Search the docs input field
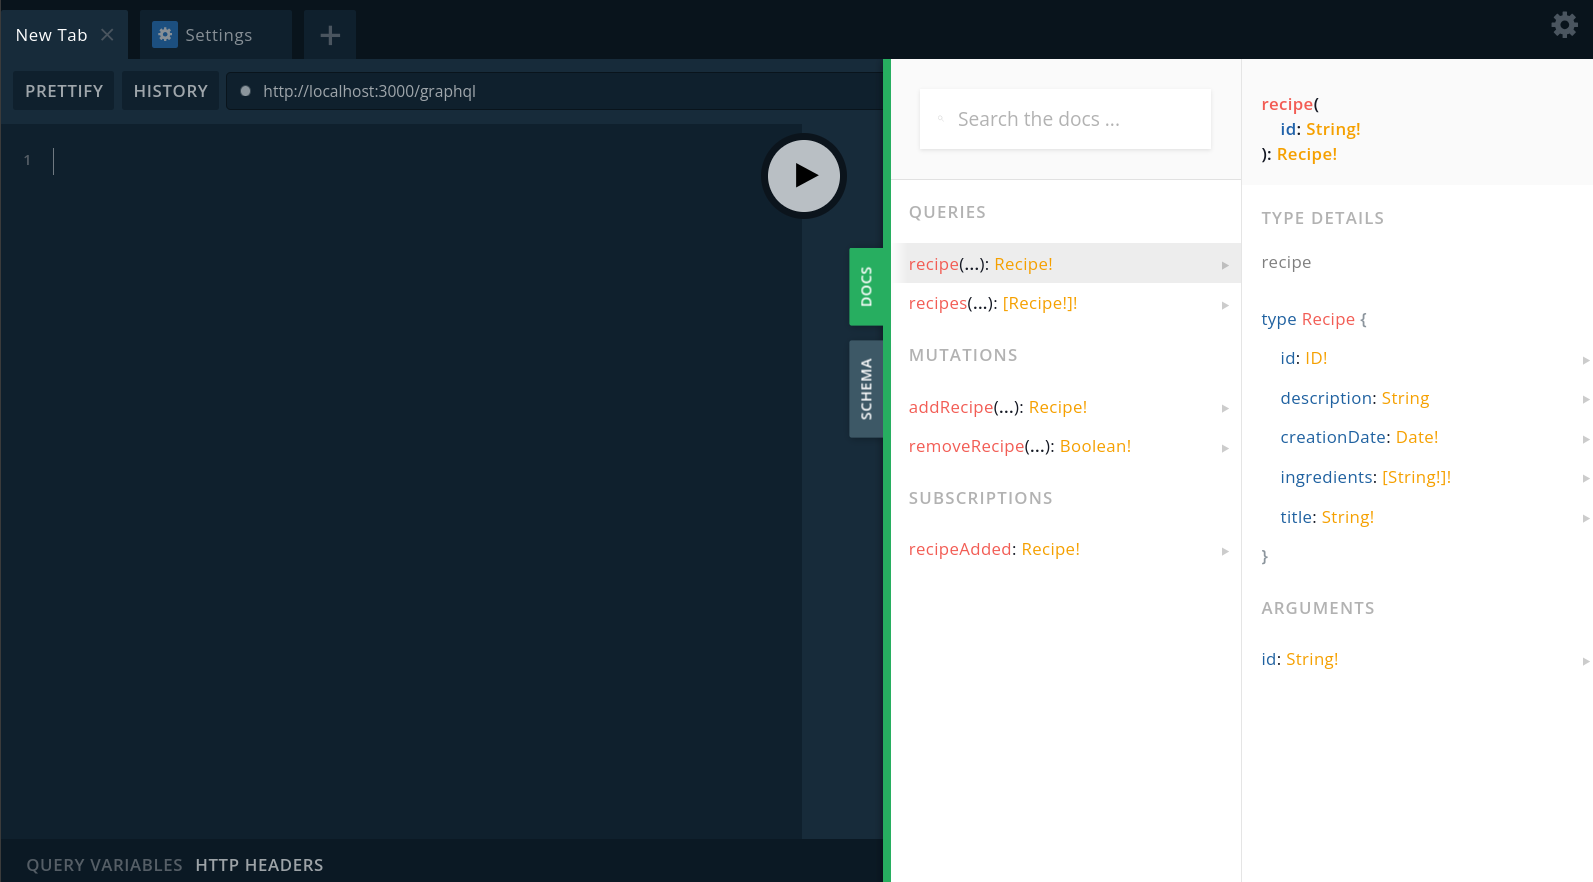 pos(1065,119)
